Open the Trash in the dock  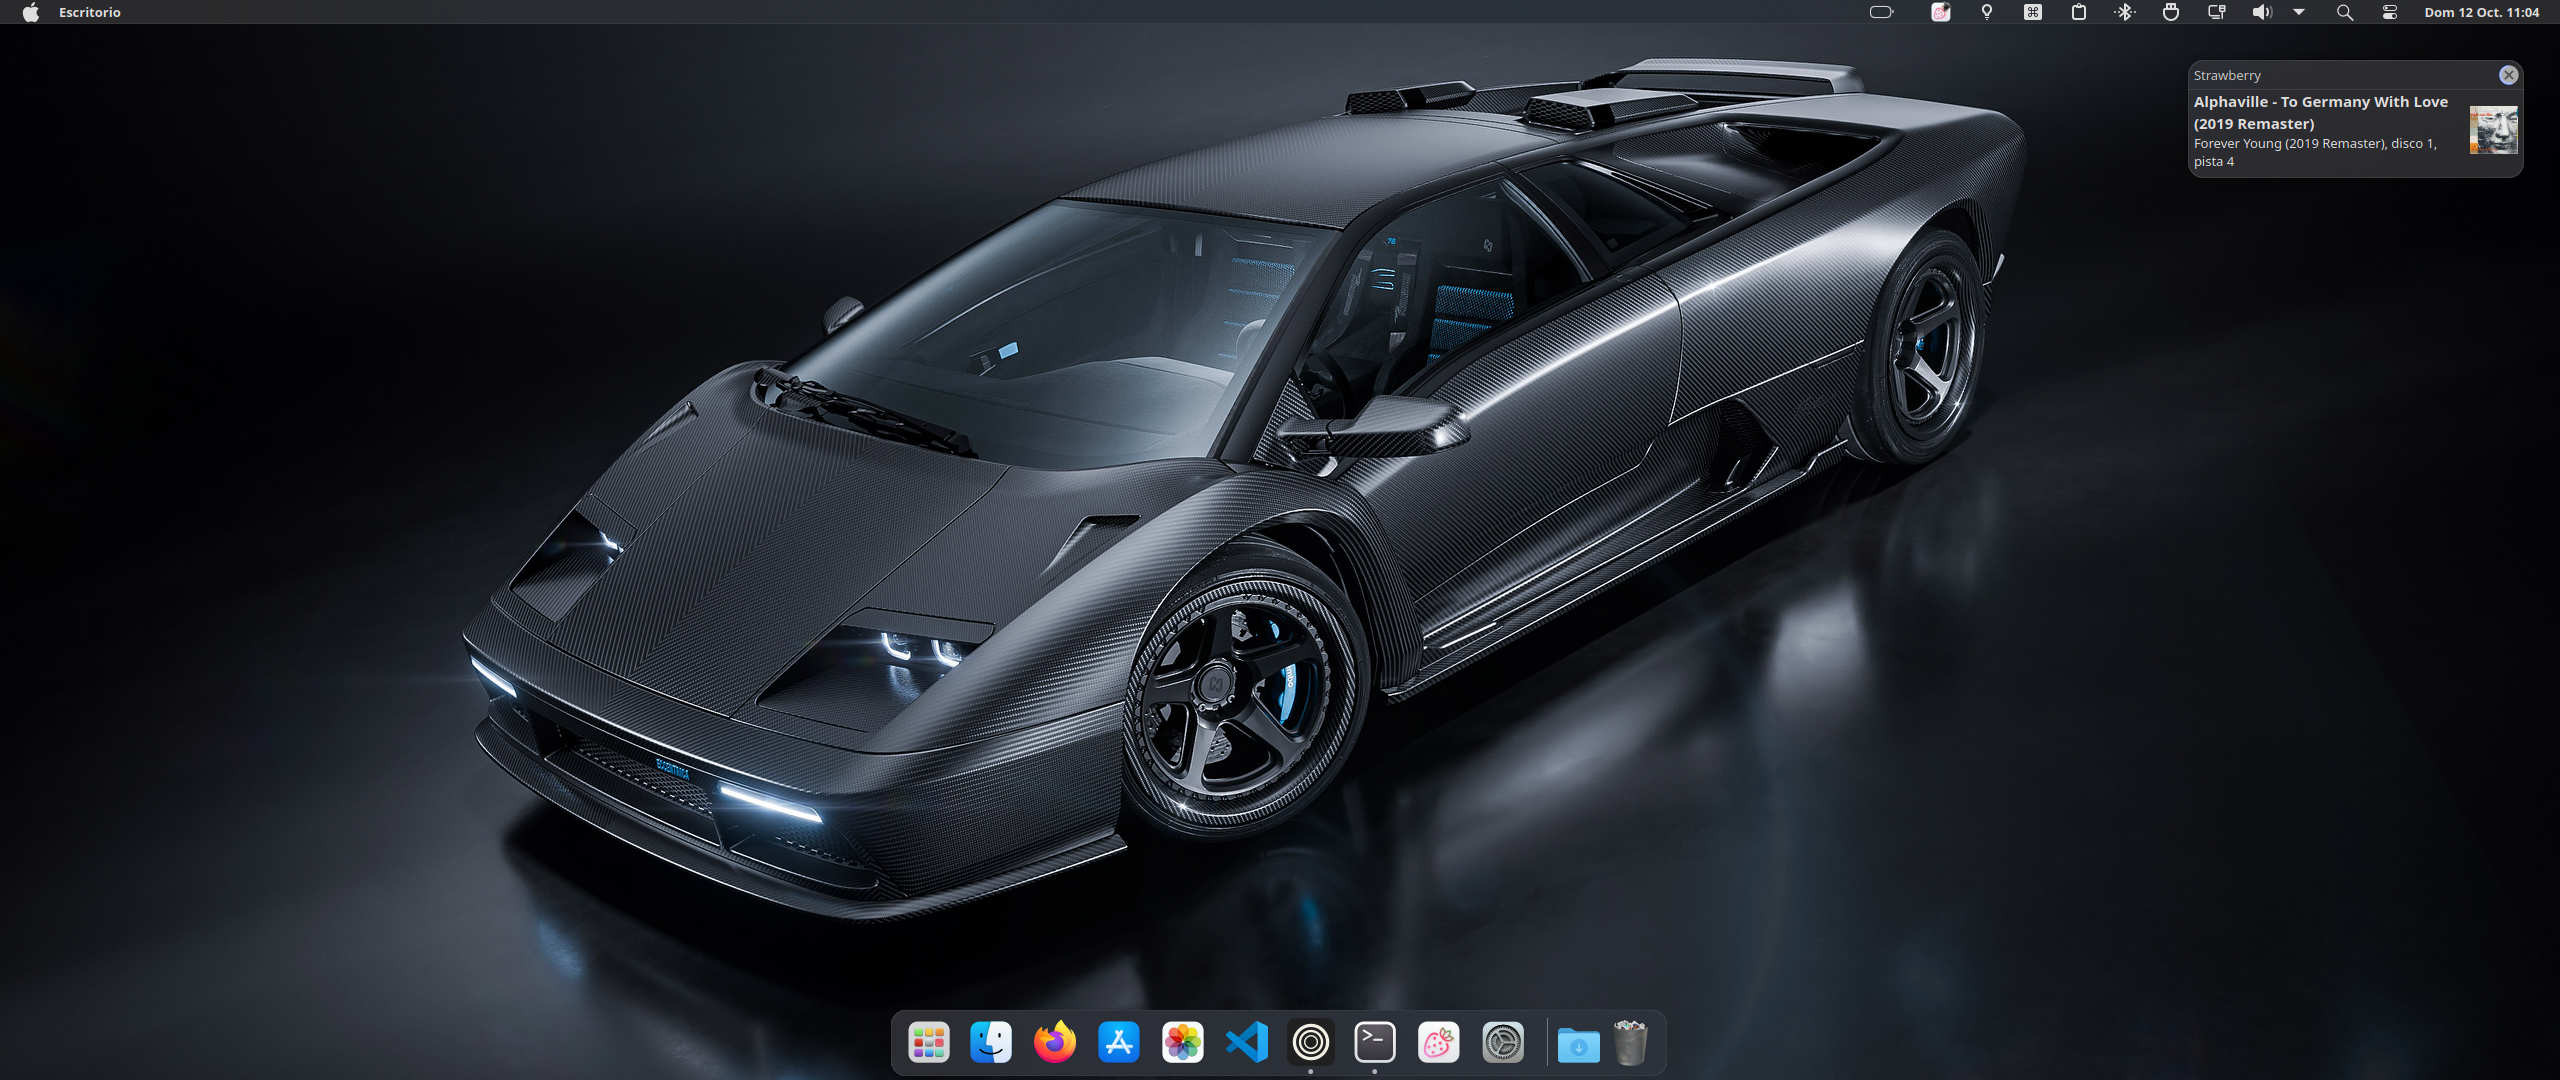click(x=1630, y=1043)
